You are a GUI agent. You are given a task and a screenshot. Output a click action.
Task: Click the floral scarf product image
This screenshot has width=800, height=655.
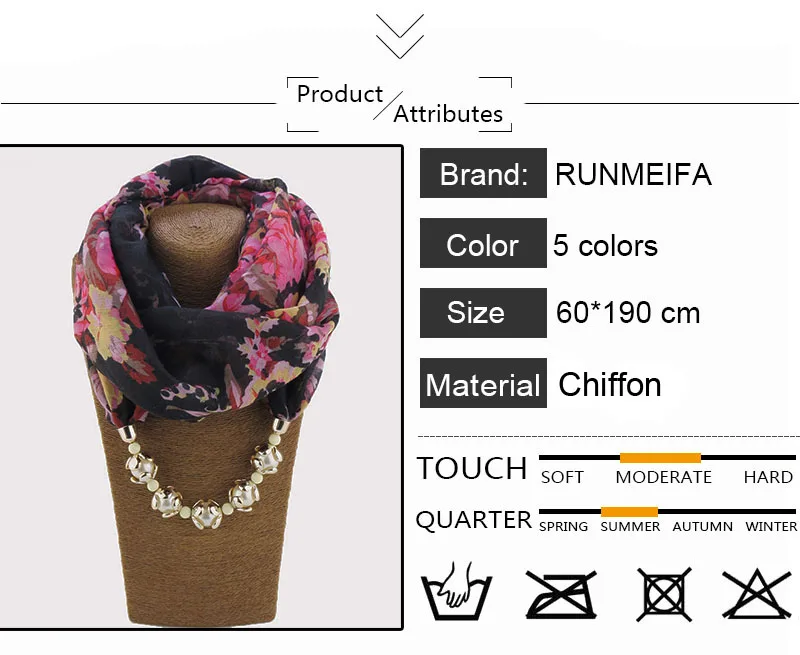pos(201,388)
